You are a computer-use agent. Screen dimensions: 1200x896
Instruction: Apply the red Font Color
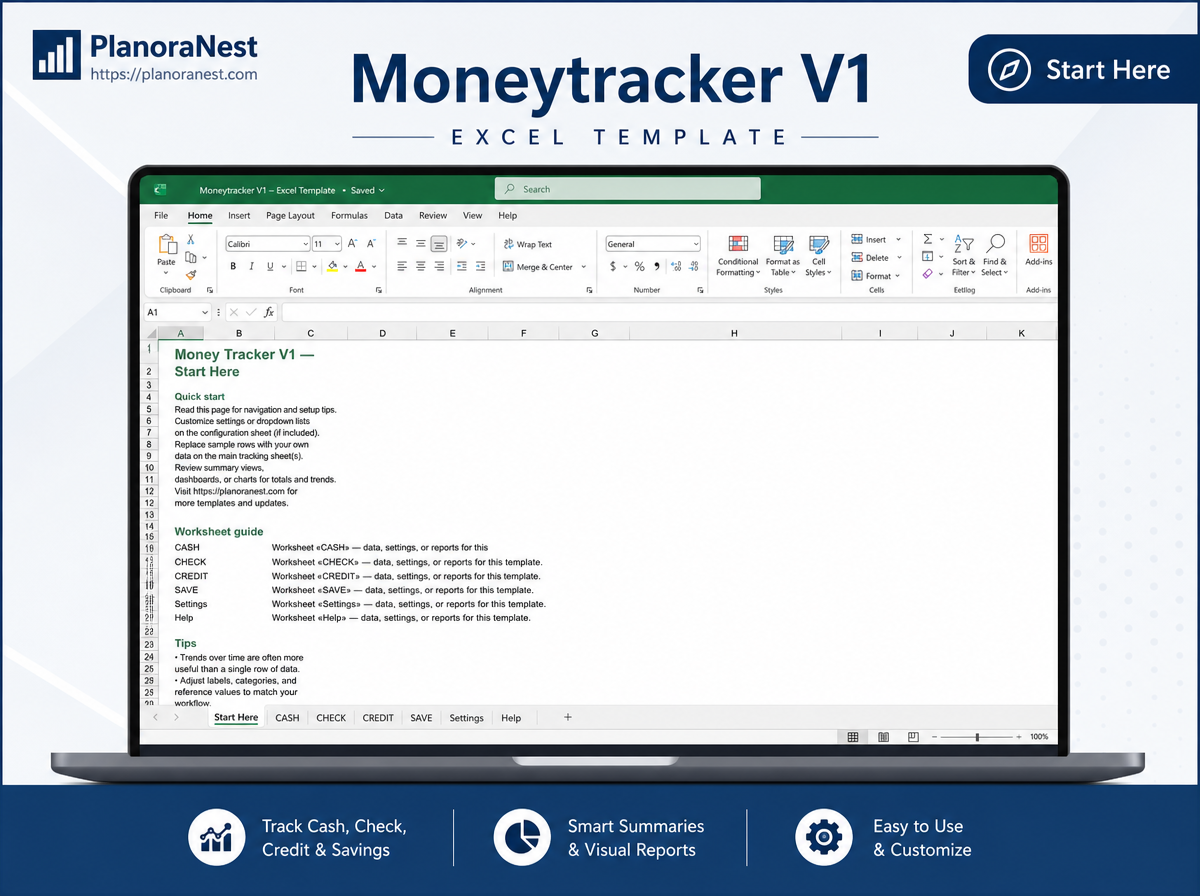[361, 267]
